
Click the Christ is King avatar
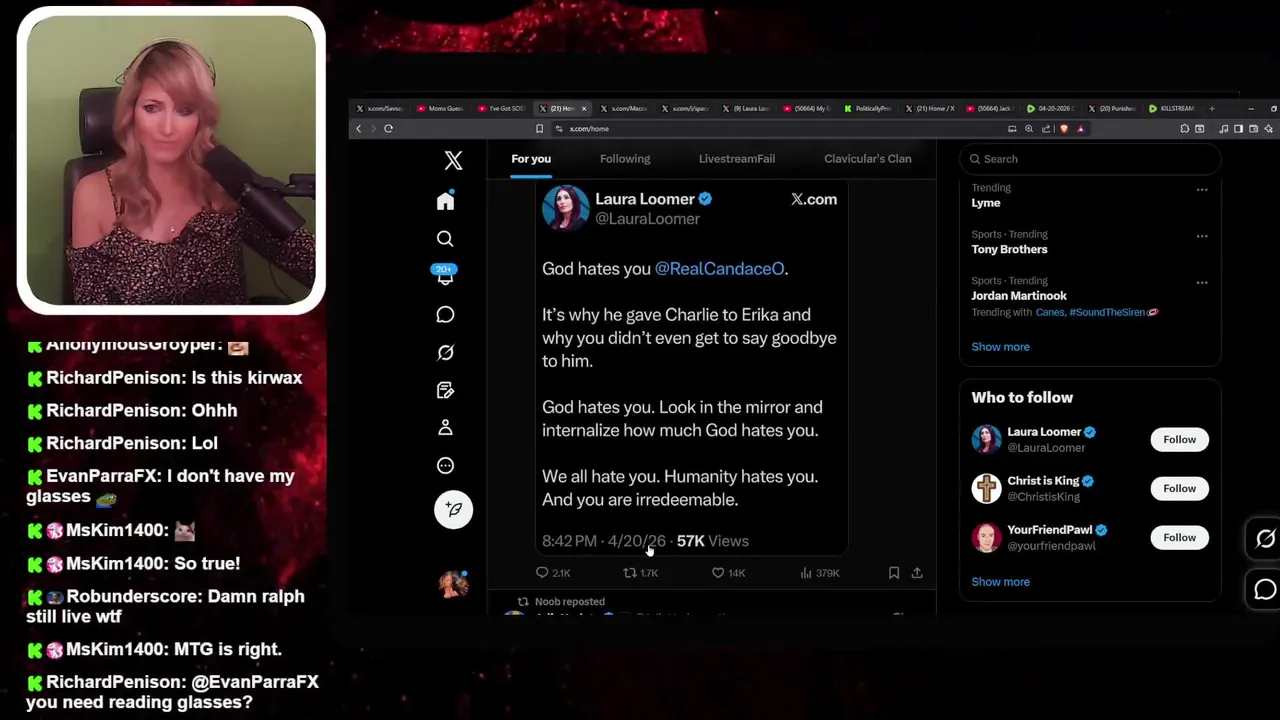pyautogui.click(x=987, y=488)
